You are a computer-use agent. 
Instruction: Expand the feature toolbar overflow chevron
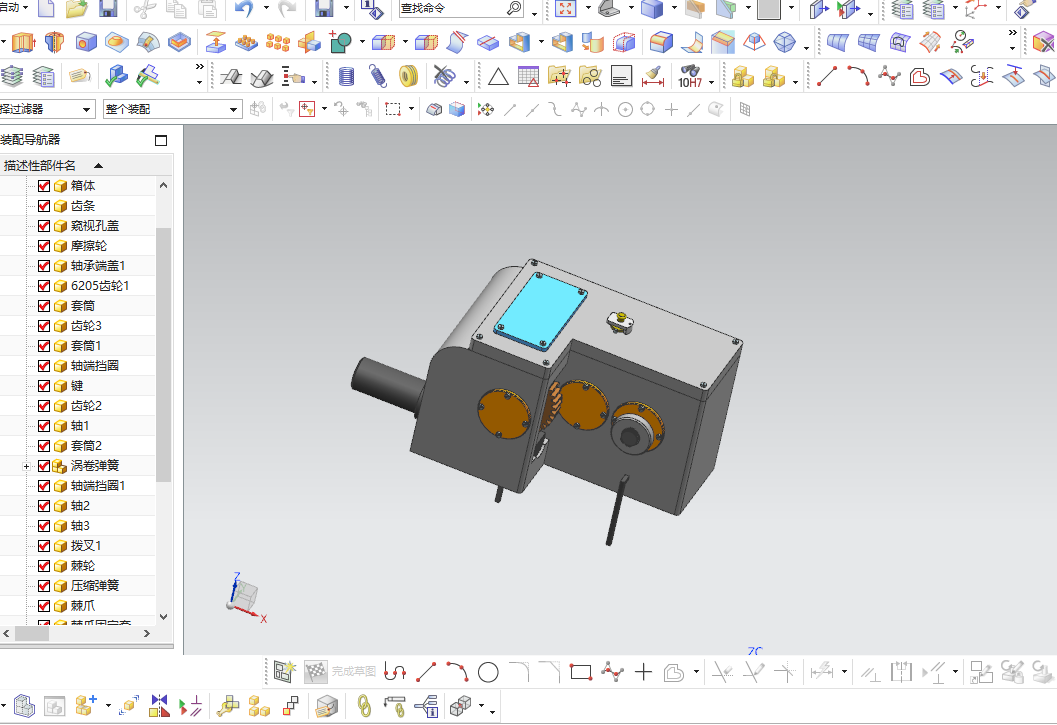point(1013,32)
